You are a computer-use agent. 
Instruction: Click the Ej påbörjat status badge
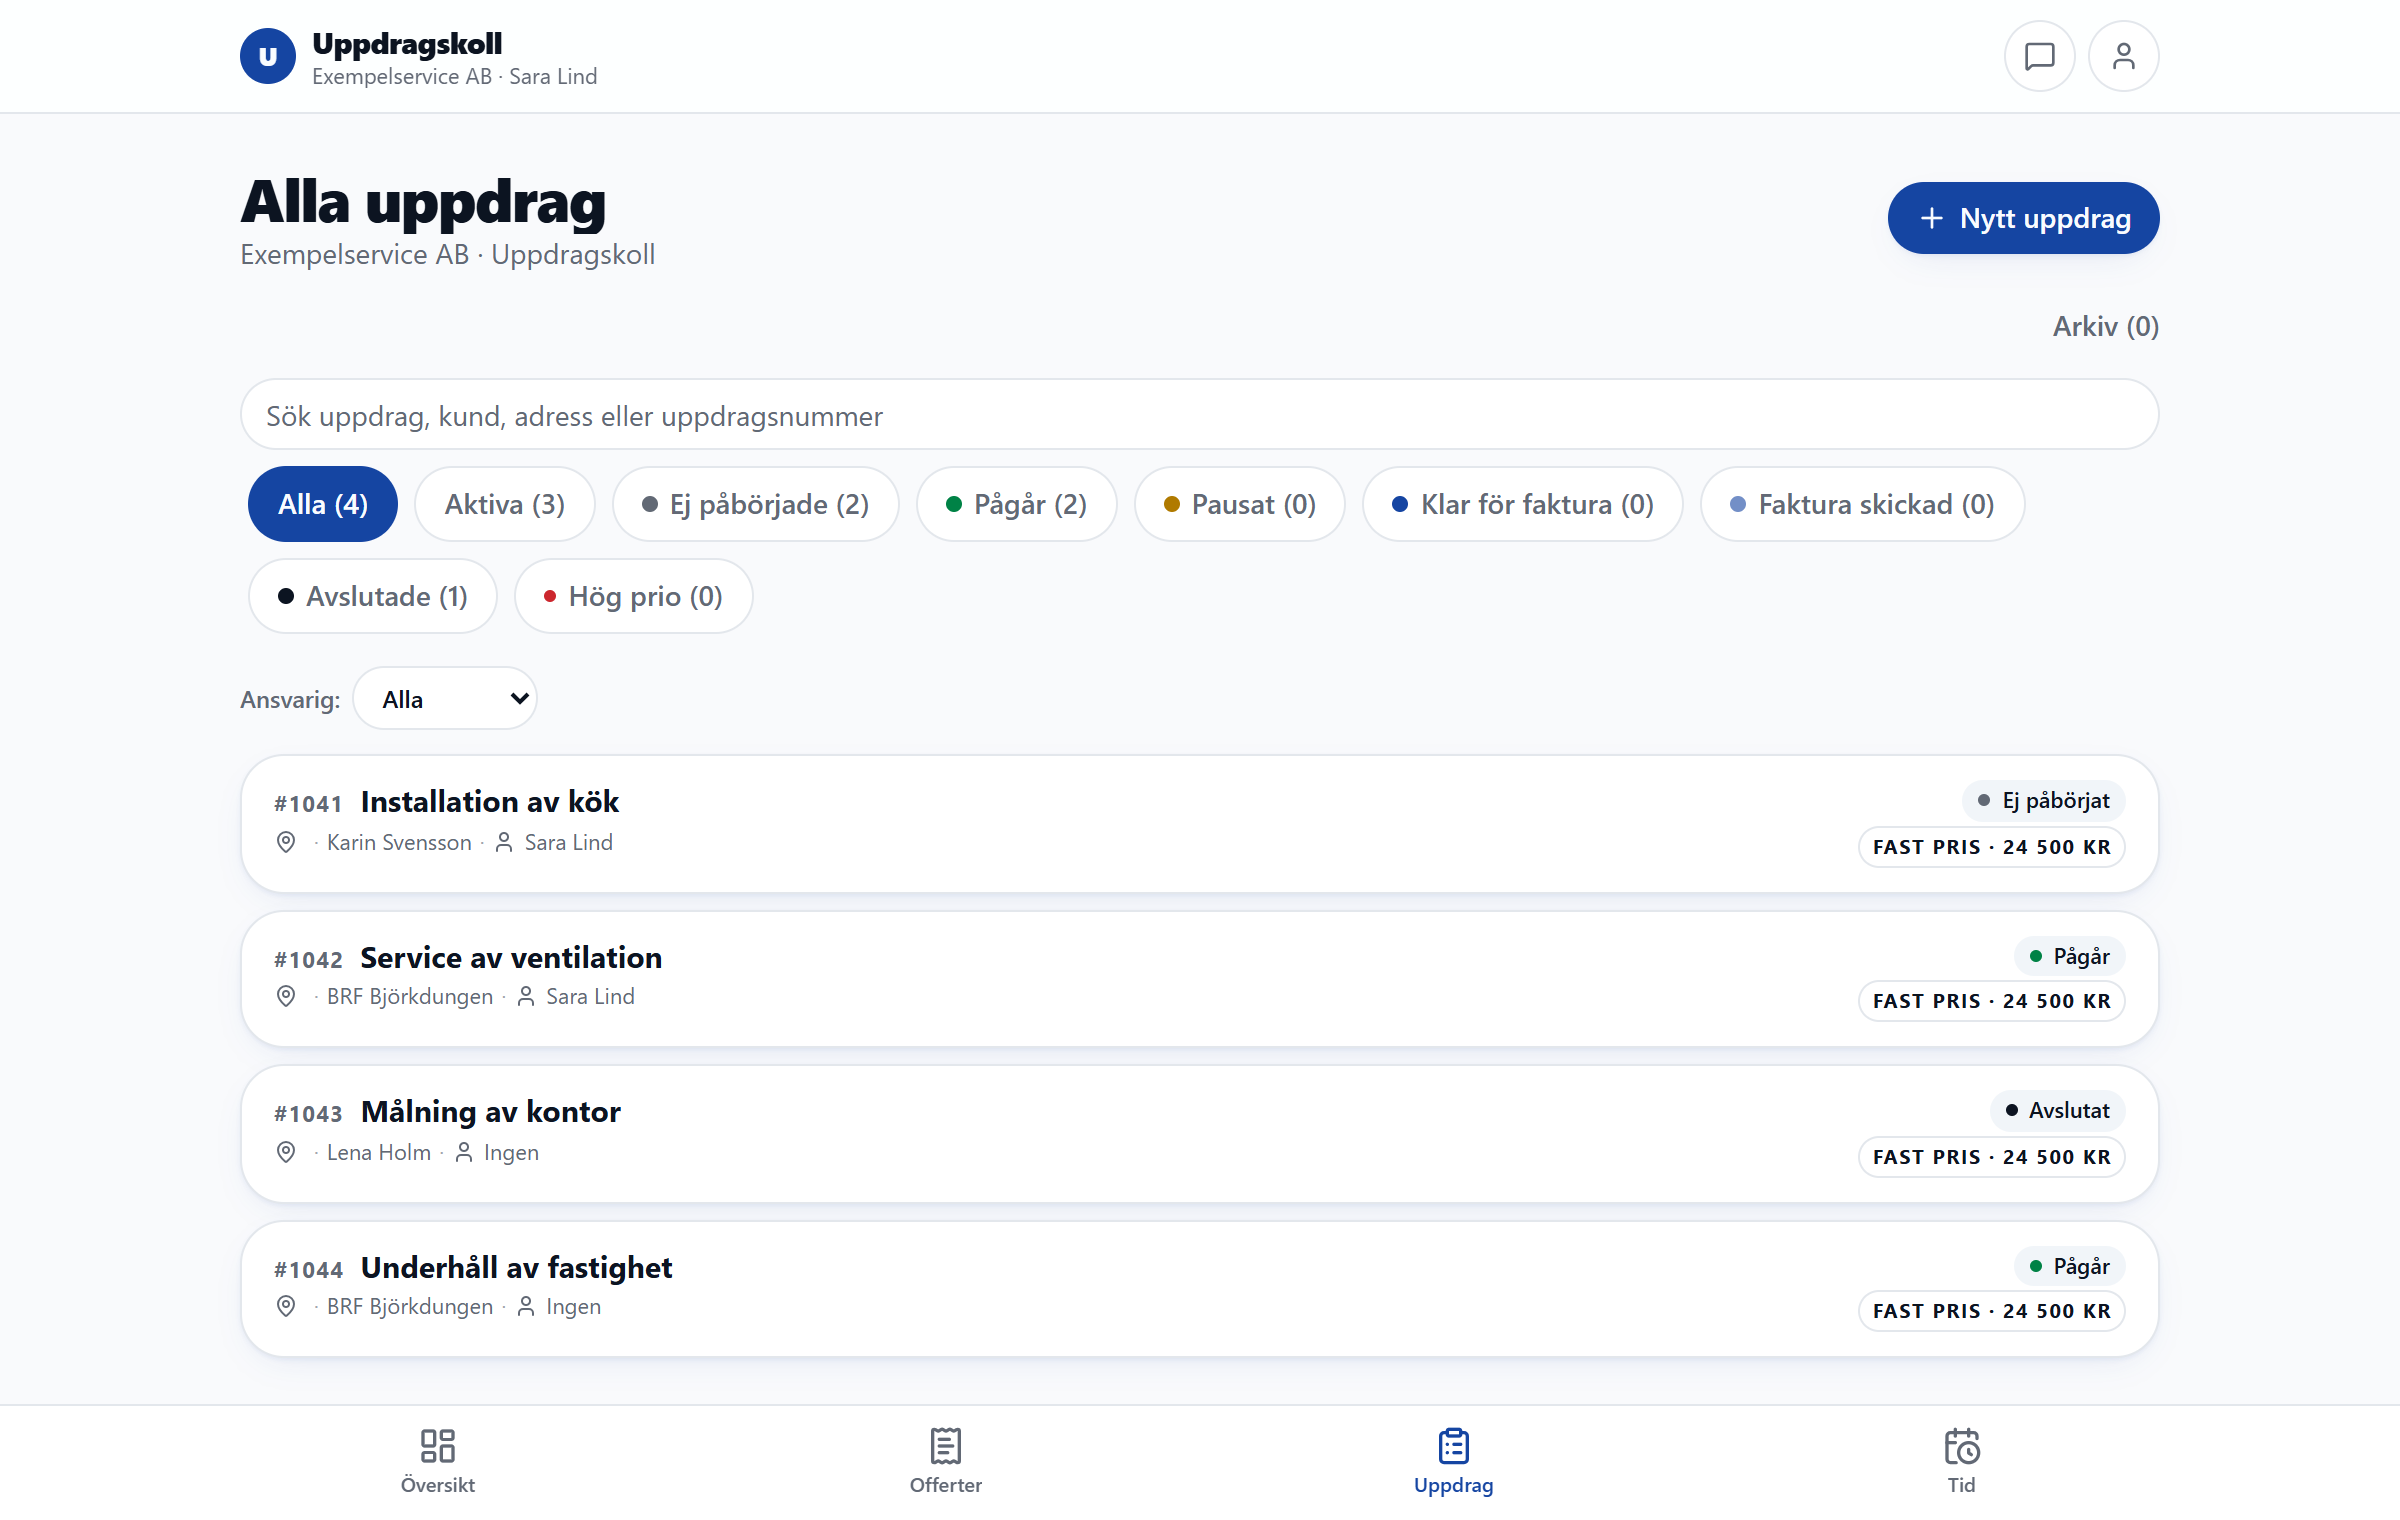(x=2043, y=800)
